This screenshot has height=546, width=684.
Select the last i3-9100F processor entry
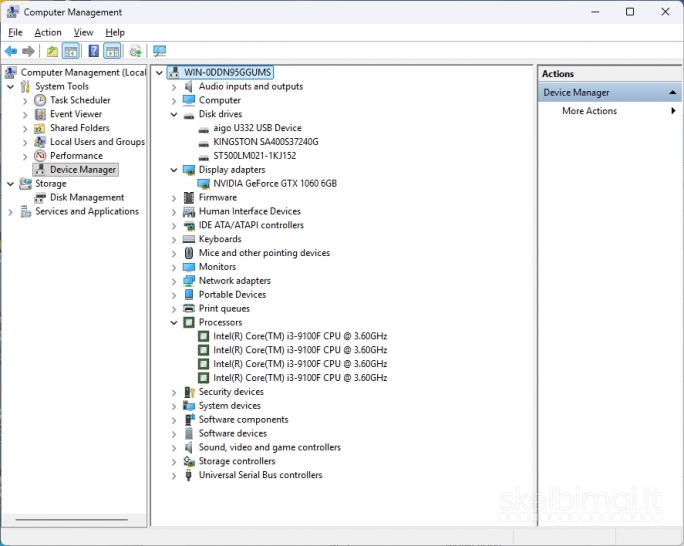pos(300,378)
